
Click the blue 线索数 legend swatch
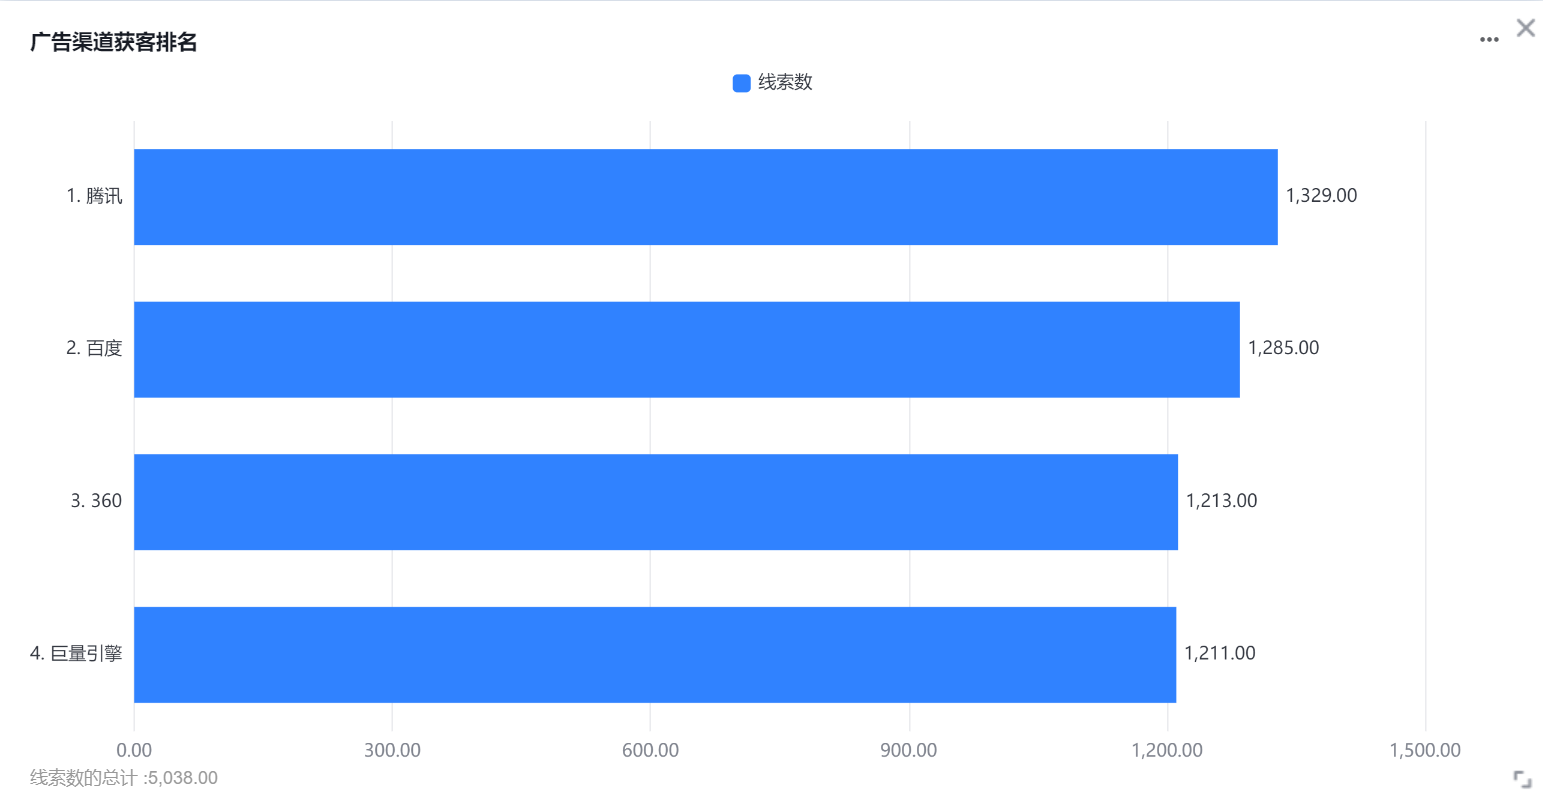point(741,83)
